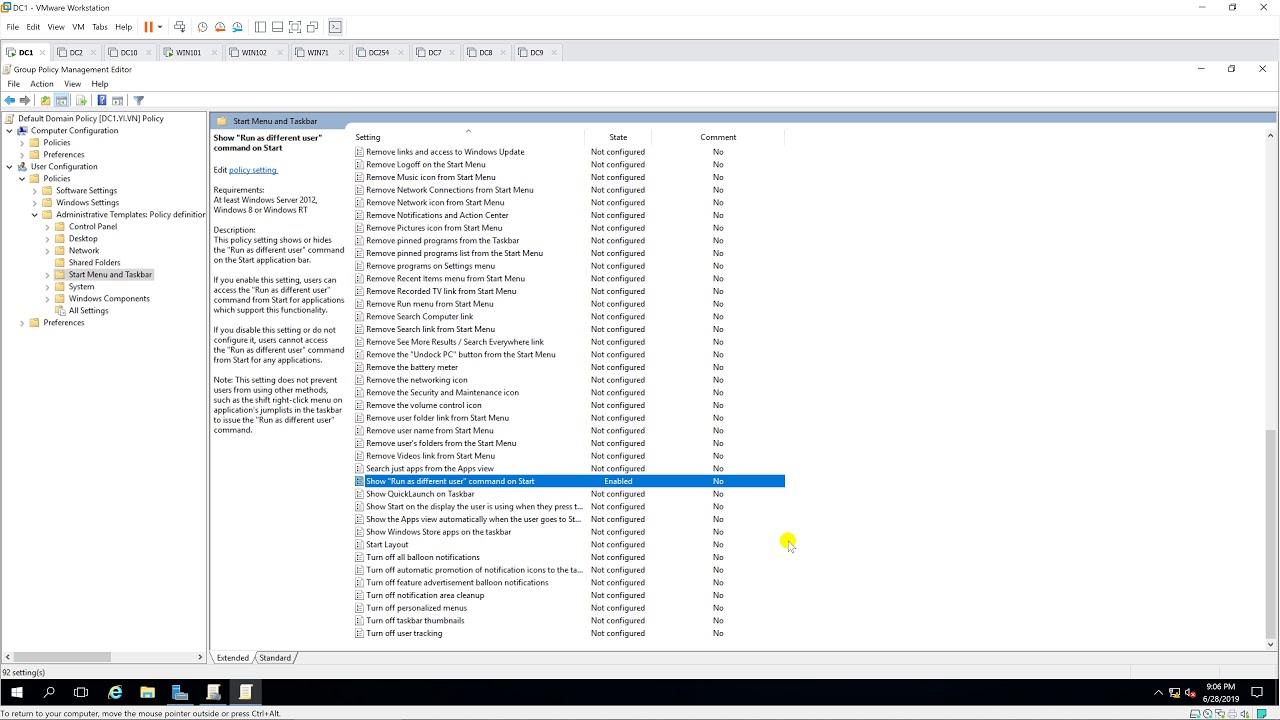Enter VMware full screen mode icon

point(295,27)
